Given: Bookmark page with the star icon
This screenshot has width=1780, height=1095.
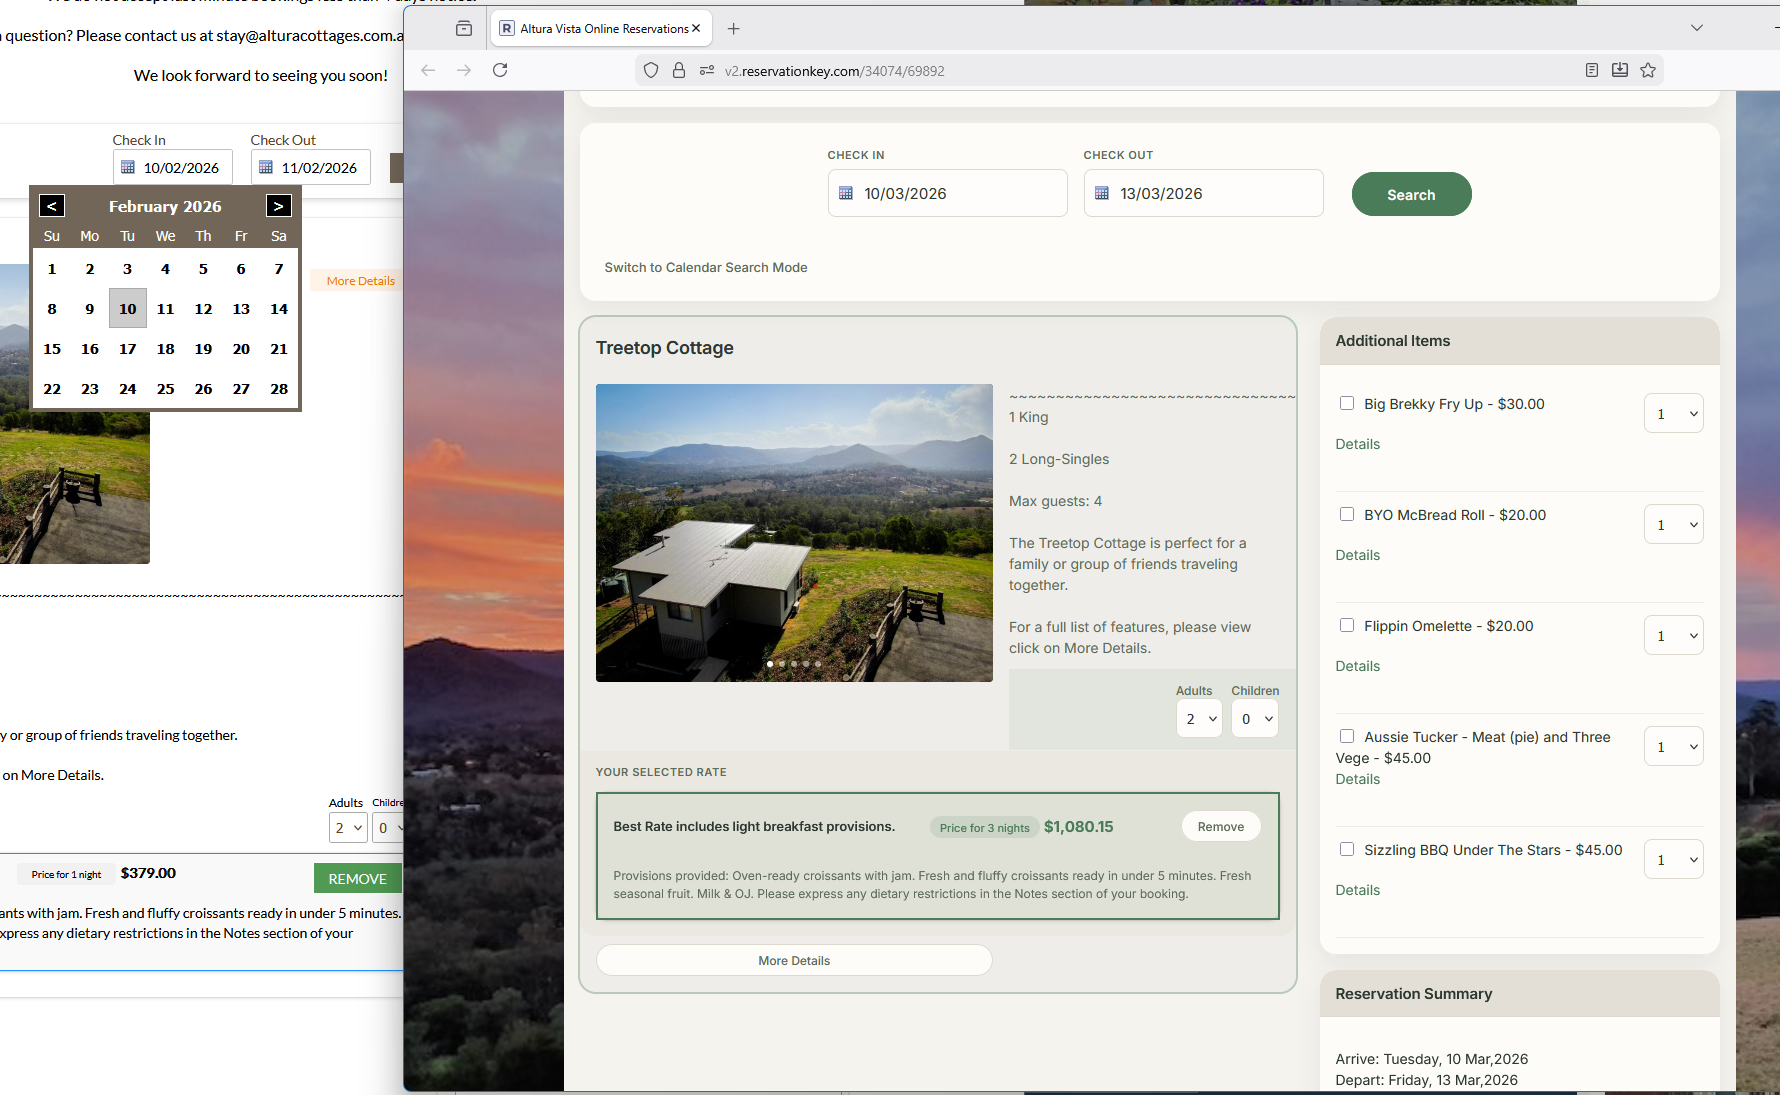Looking at the screenshot, I should tap(1648, 70).
